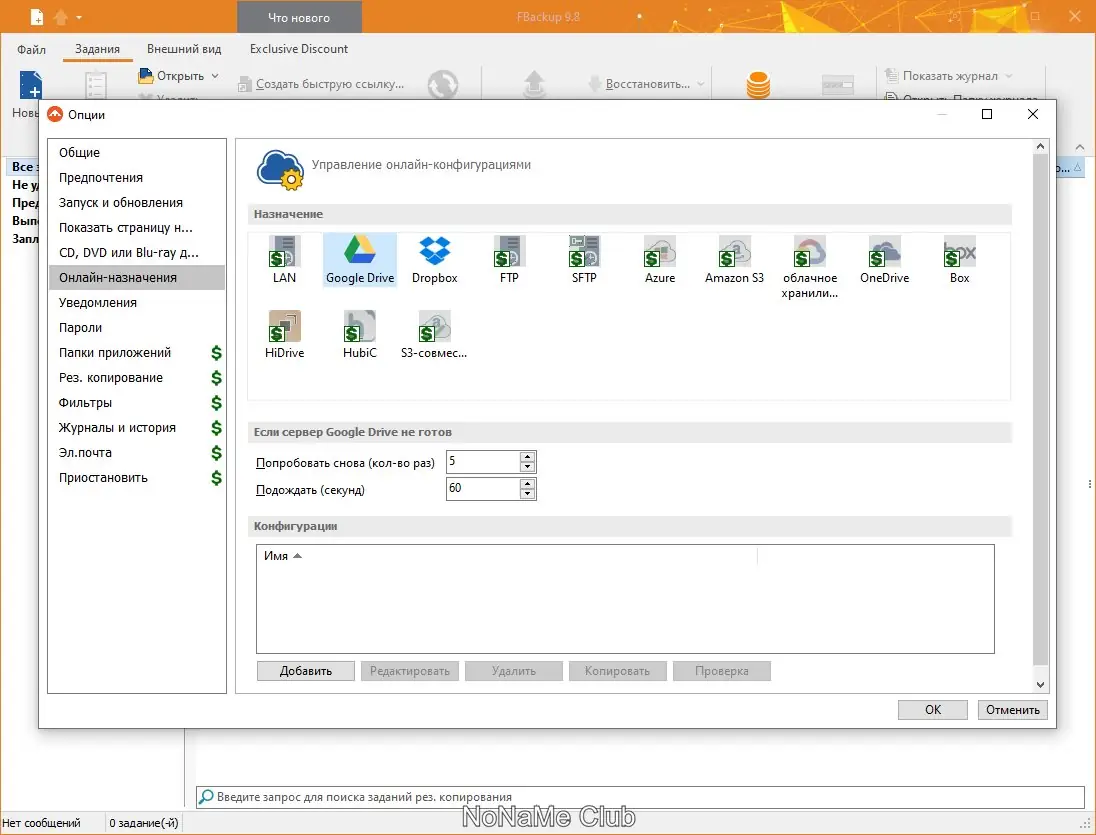Decrease the retry count spinner value
The height and width of the screenshot is (835, 1096).
coord(528,467)
